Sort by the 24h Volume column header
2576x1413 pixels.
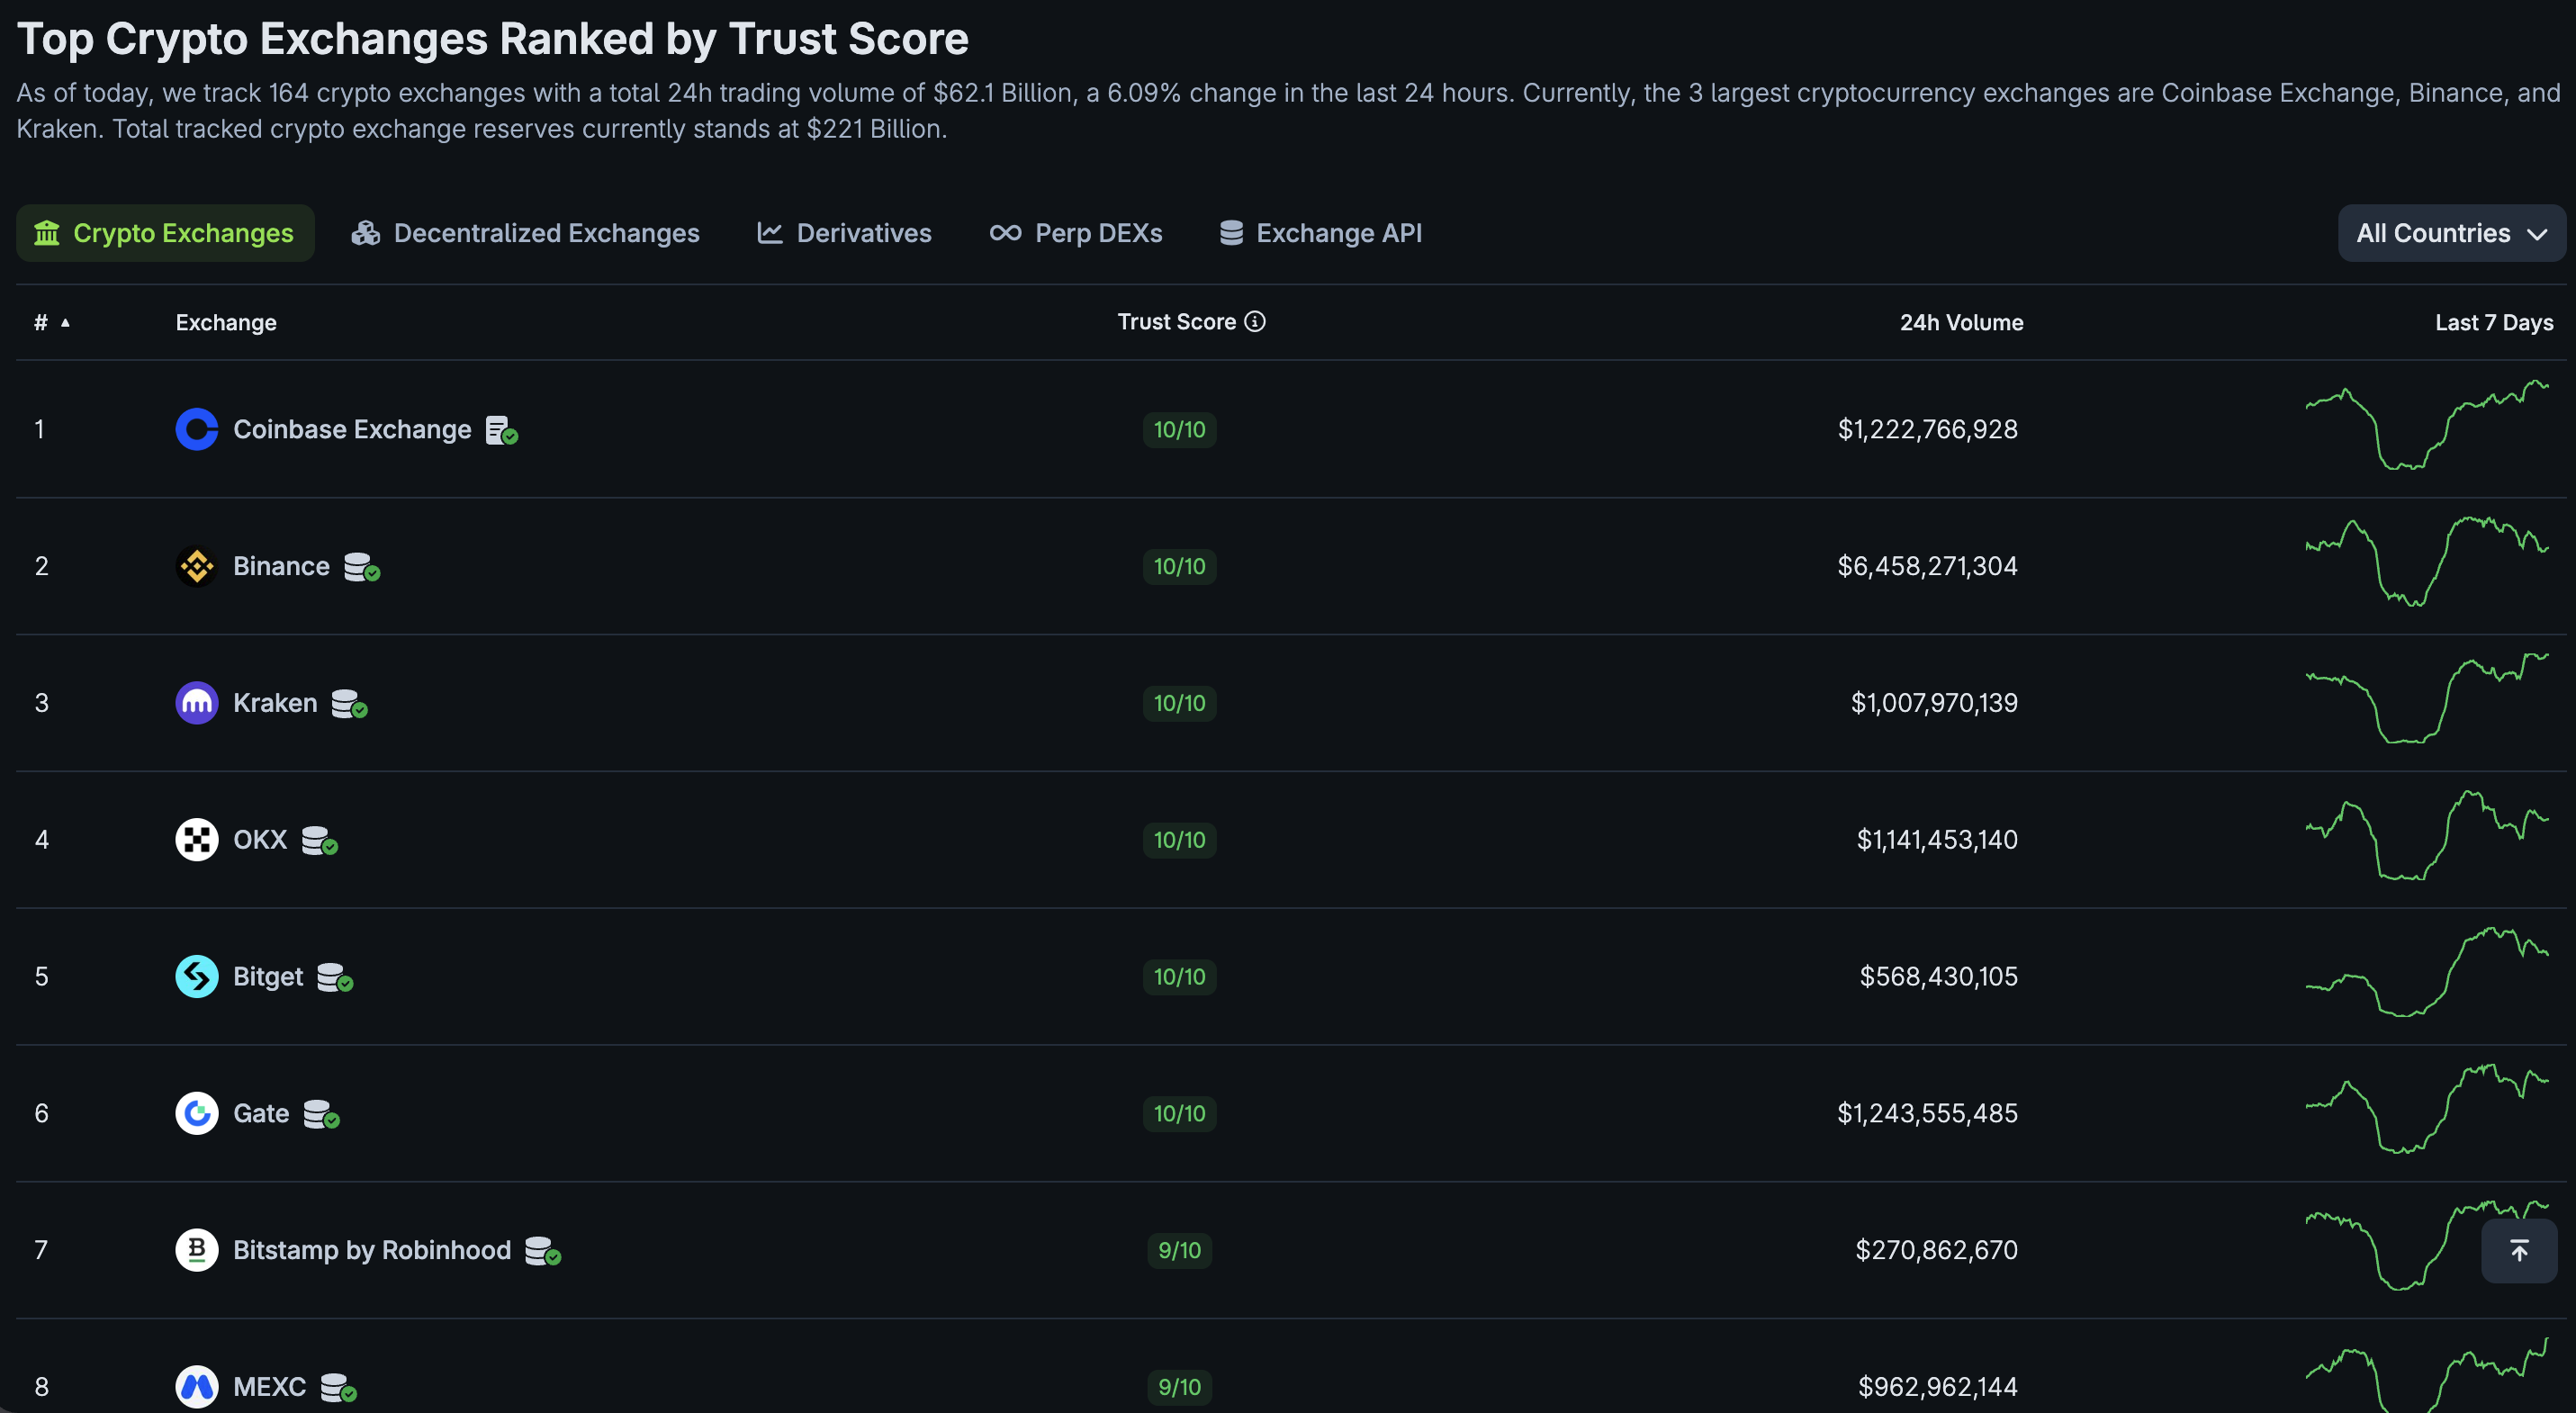pyautogui.click(x=1961, y=322)
